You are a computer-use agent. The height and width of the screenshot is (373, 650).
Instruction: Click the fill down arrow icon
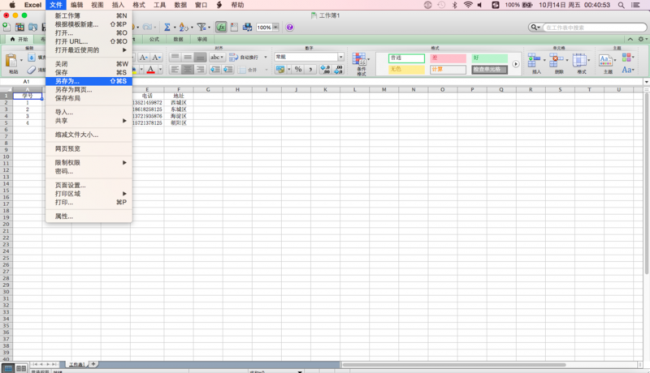pyautogui.click(x=32, y=58)
